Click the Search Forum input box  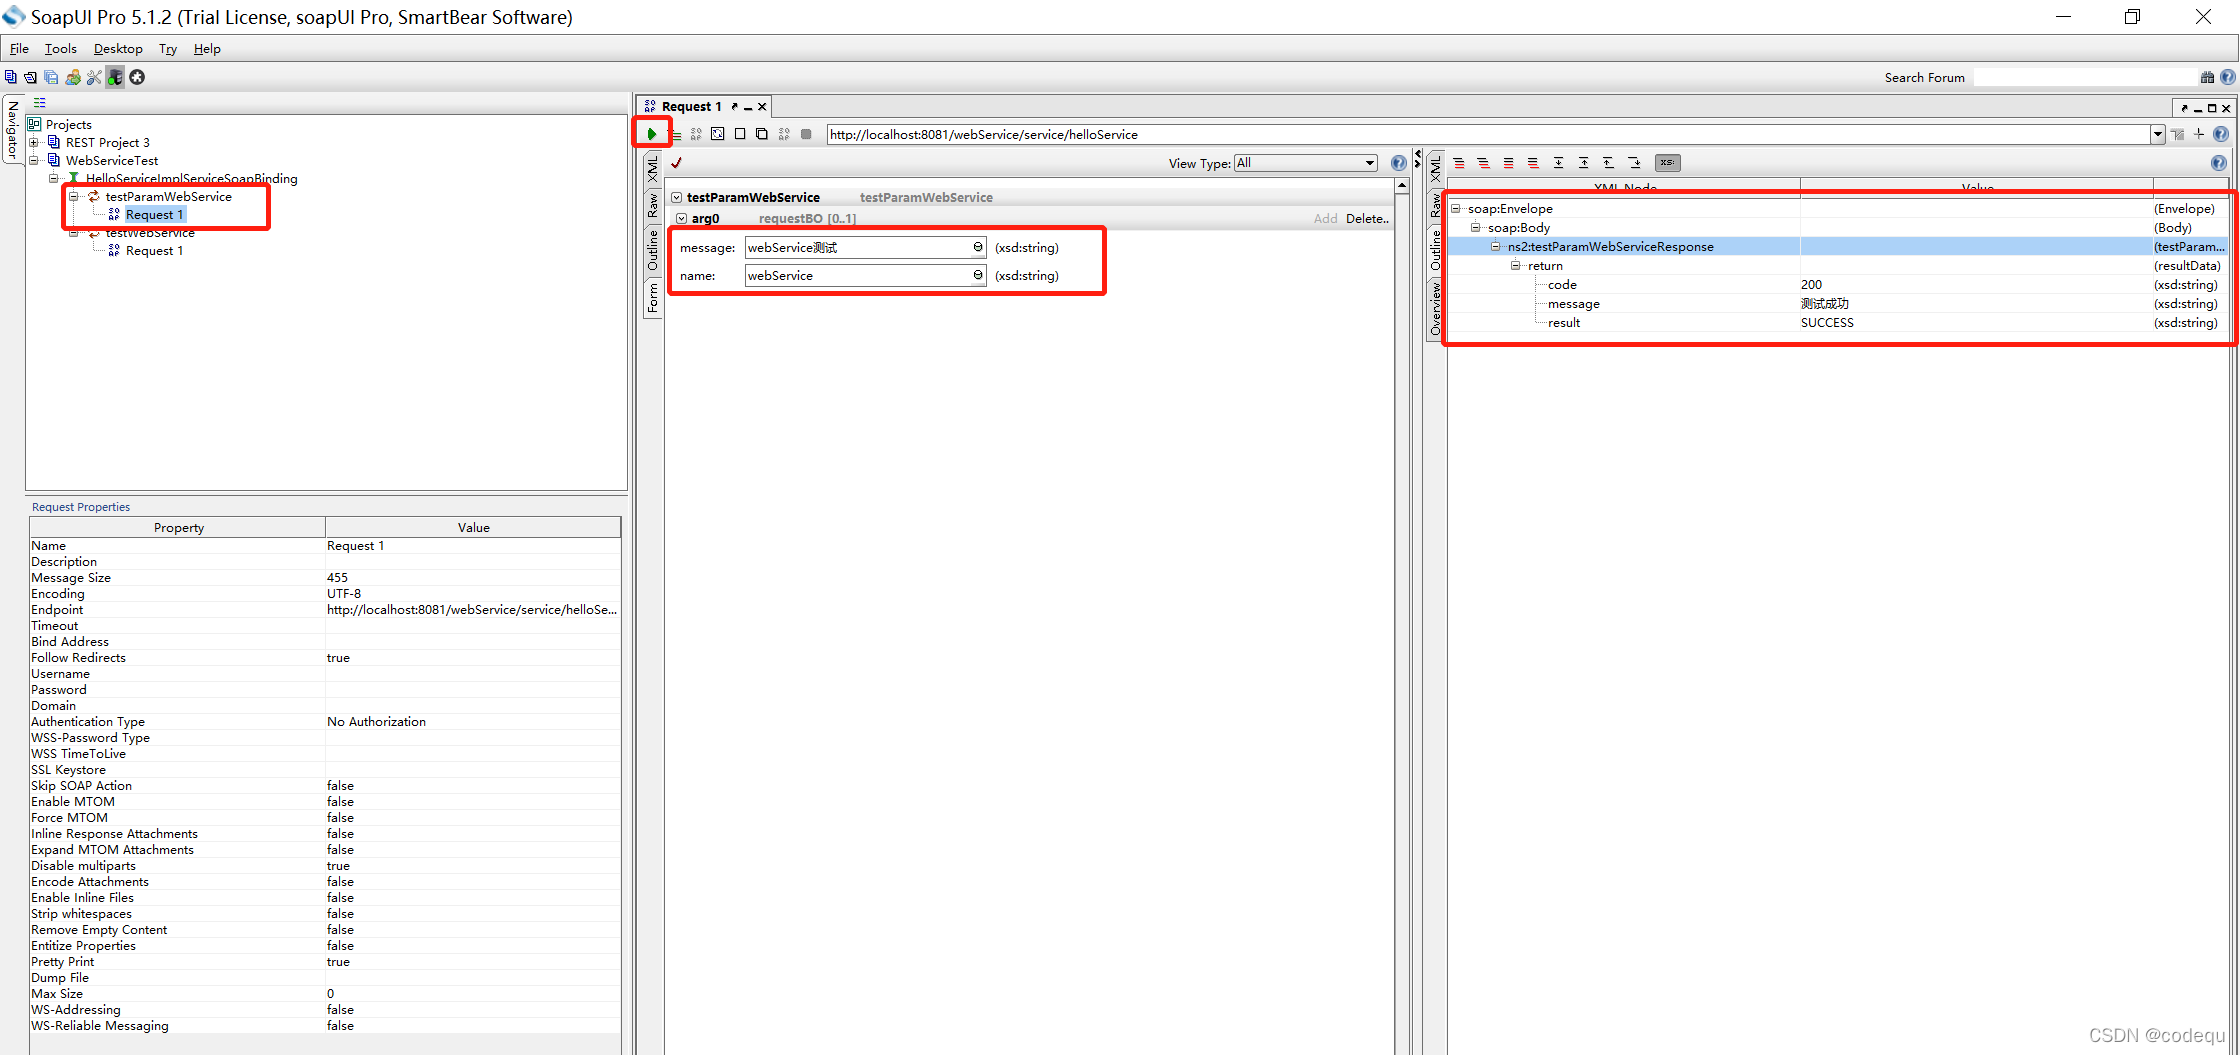(x=2086, y=78)
